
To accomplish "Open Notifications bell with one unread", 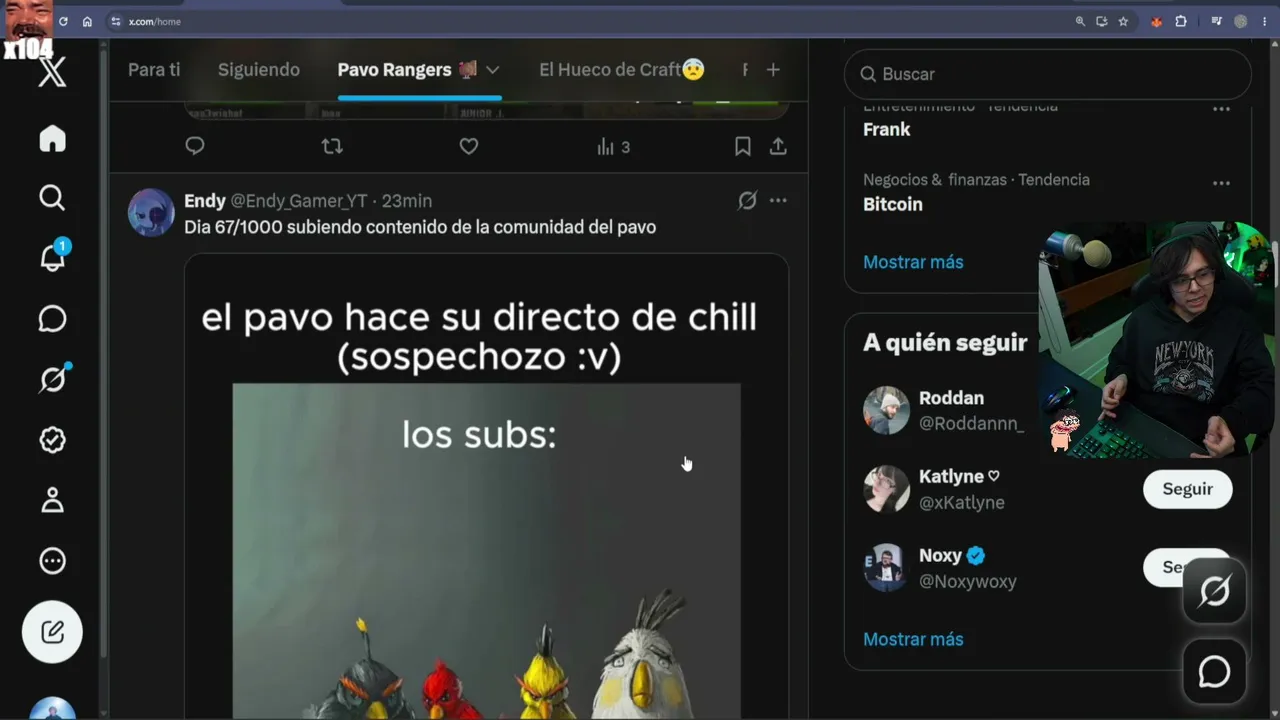I will pos(53,257).
